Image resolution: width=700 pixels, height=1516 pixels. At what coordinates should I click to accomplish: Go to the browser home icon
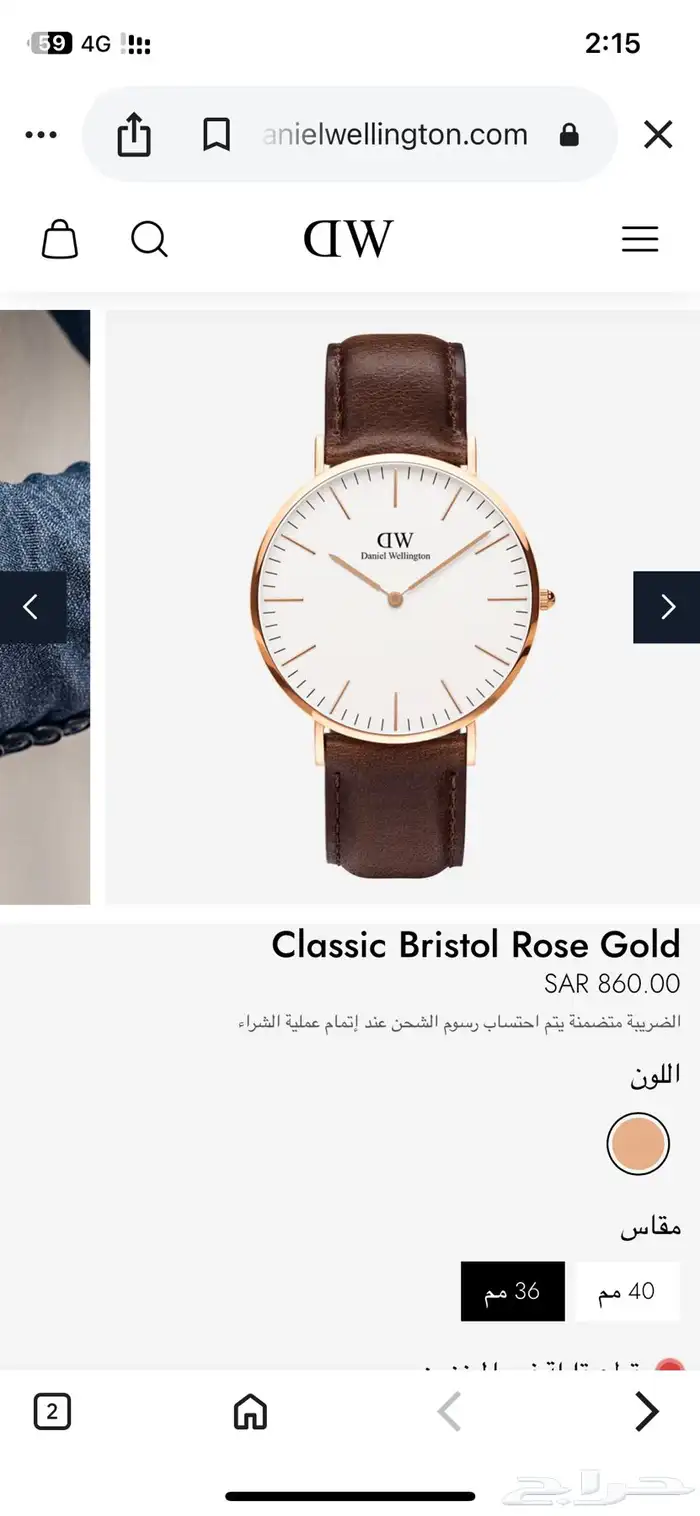click(x=250, y=1412)
